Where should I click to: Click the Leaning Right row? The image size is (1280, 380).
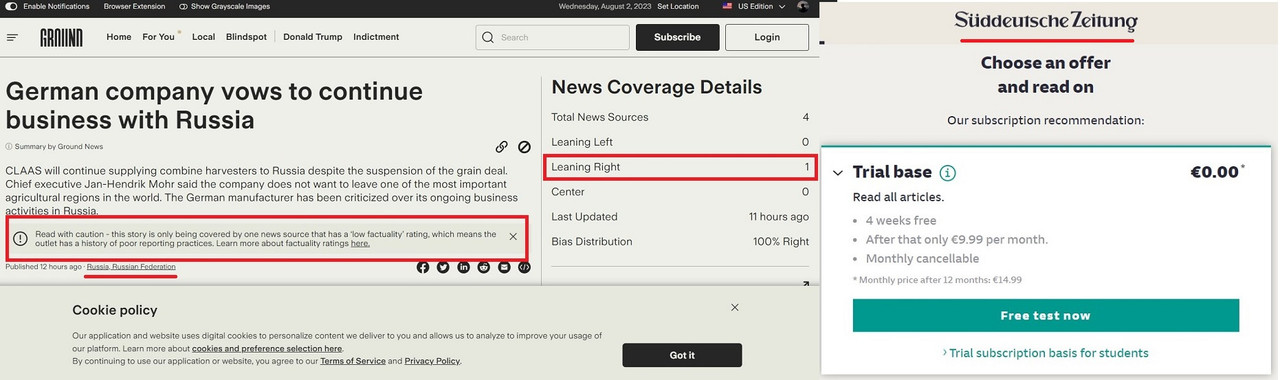(x=680, y=167)
